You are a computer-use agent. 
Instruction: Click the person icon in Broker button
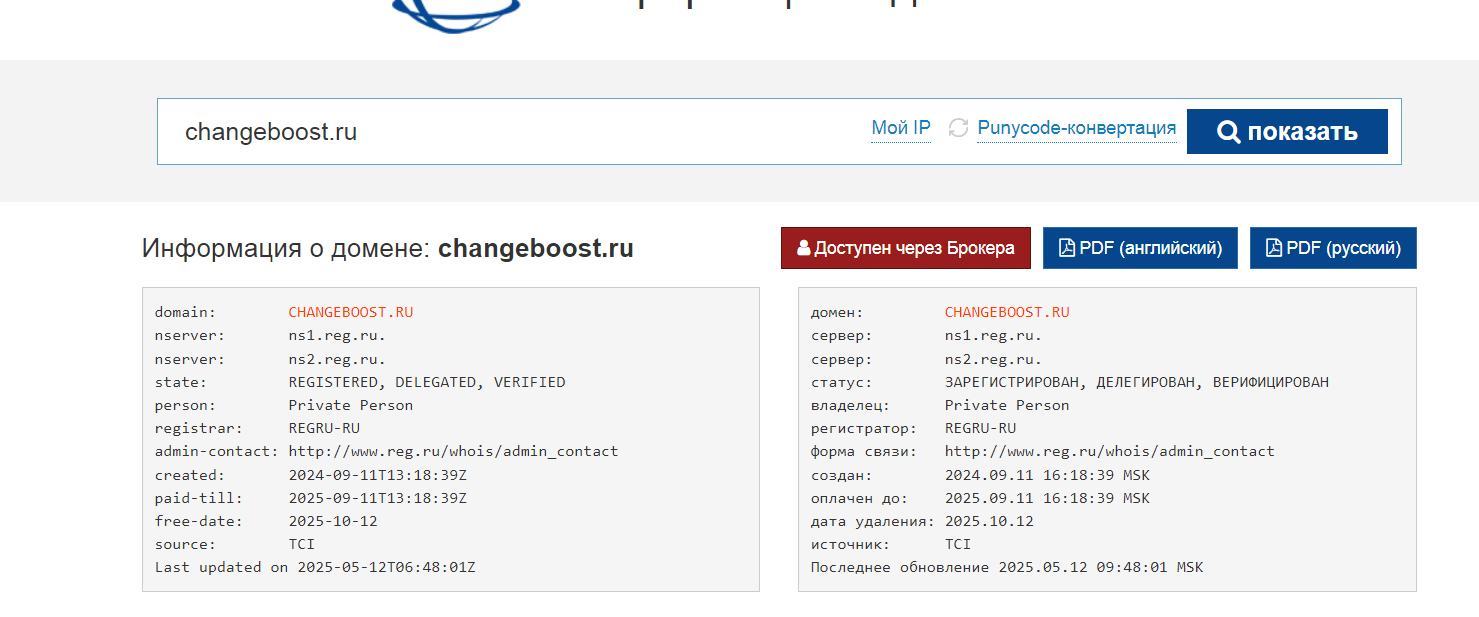pyautogui.click(x=803, y=248)
